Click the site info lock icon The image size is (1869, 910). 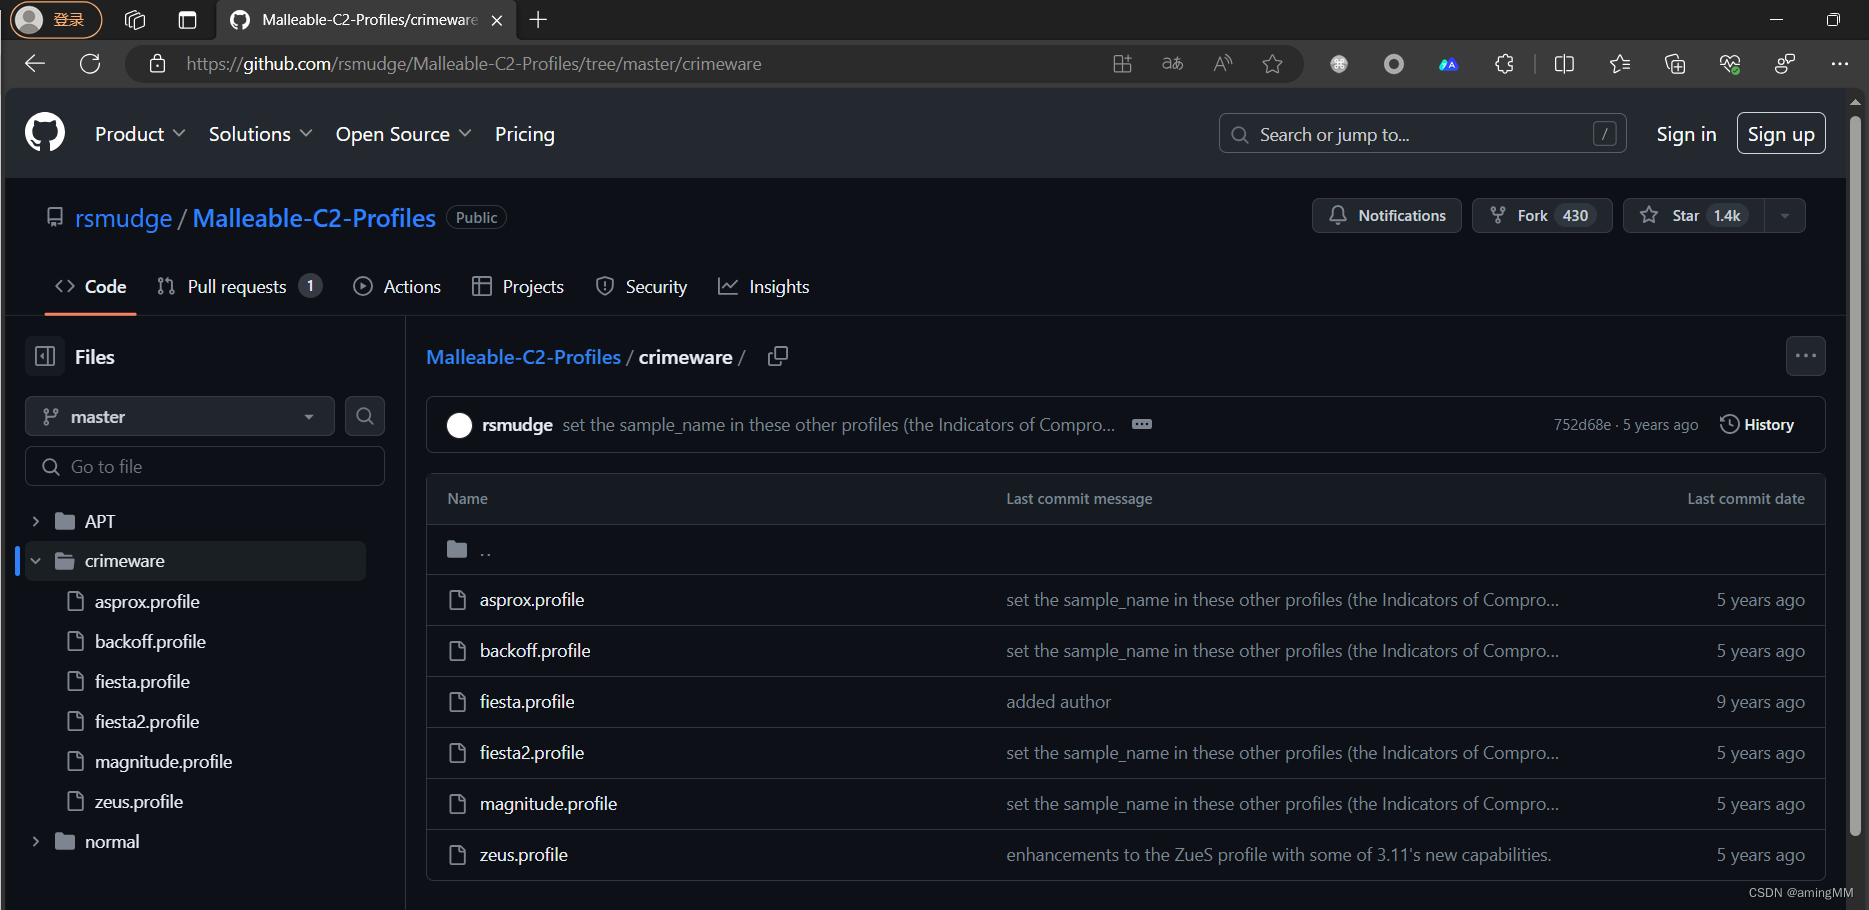click(x=157, y=64)
